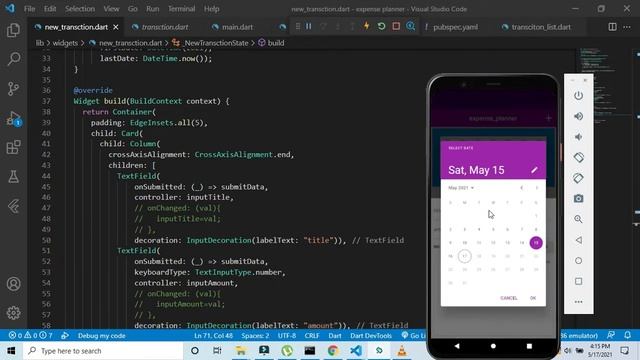Image resolution: width=640 pixels, height=360 pixels.
Task: Open the Extensions view
Action: coord(13,147)
